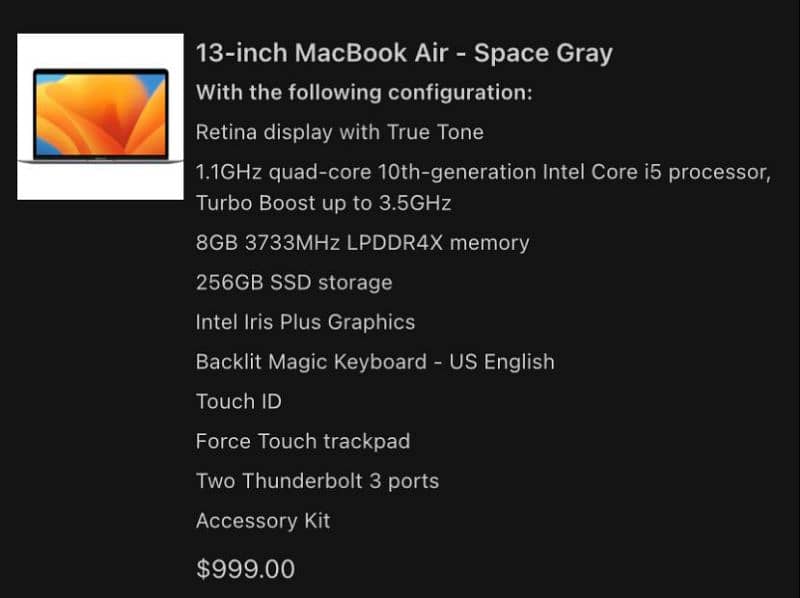Click the Turbo Boost up to 3.5GHz text
The image size is (800, 598).
[323, 203]
